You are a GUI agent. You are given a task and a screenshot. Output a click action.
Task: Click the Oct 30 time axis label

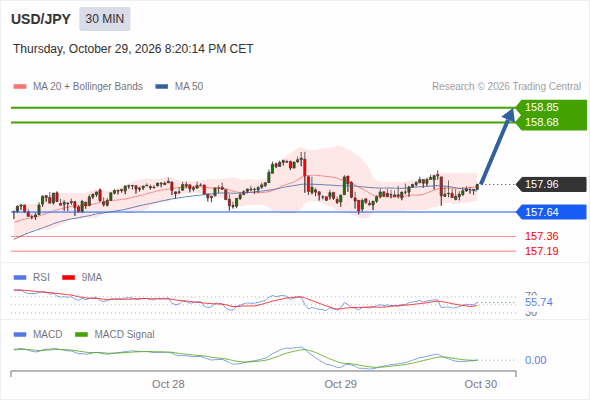click(481, 384)
